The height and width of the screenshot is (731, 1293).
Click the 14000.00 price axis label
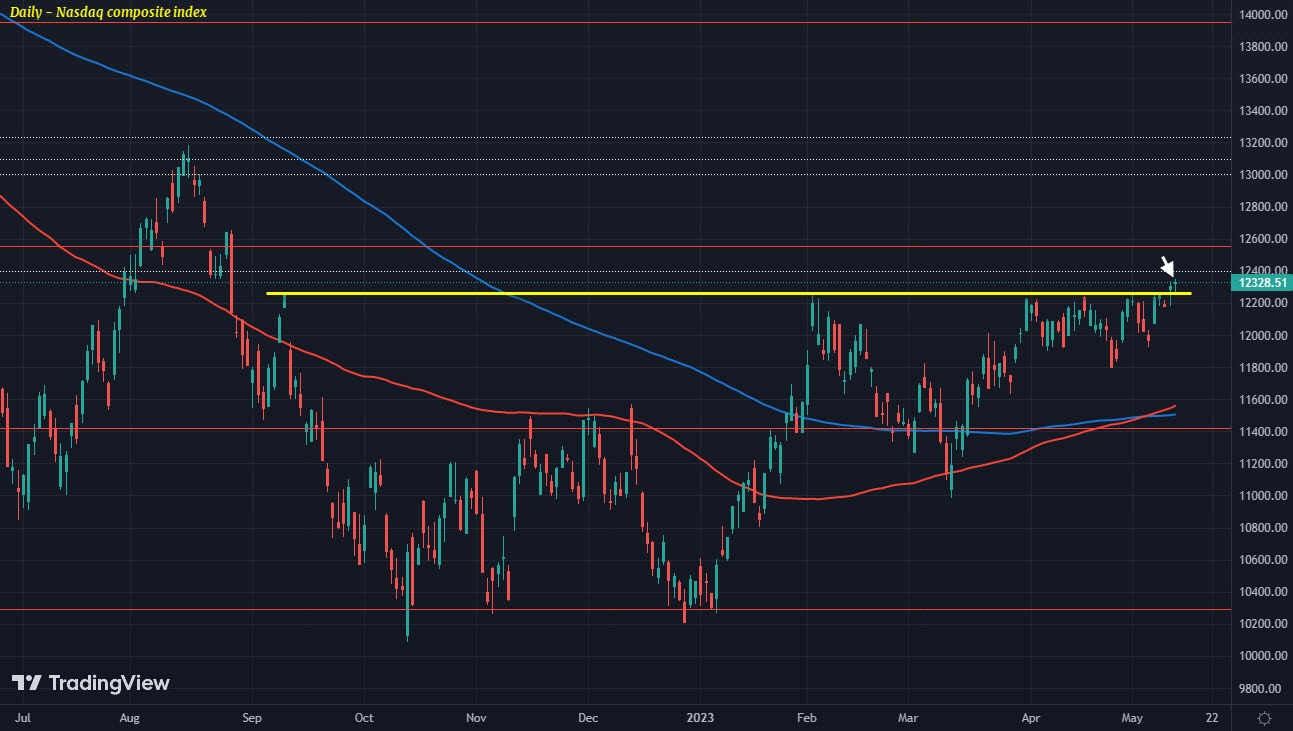(x=1262, y=15)
